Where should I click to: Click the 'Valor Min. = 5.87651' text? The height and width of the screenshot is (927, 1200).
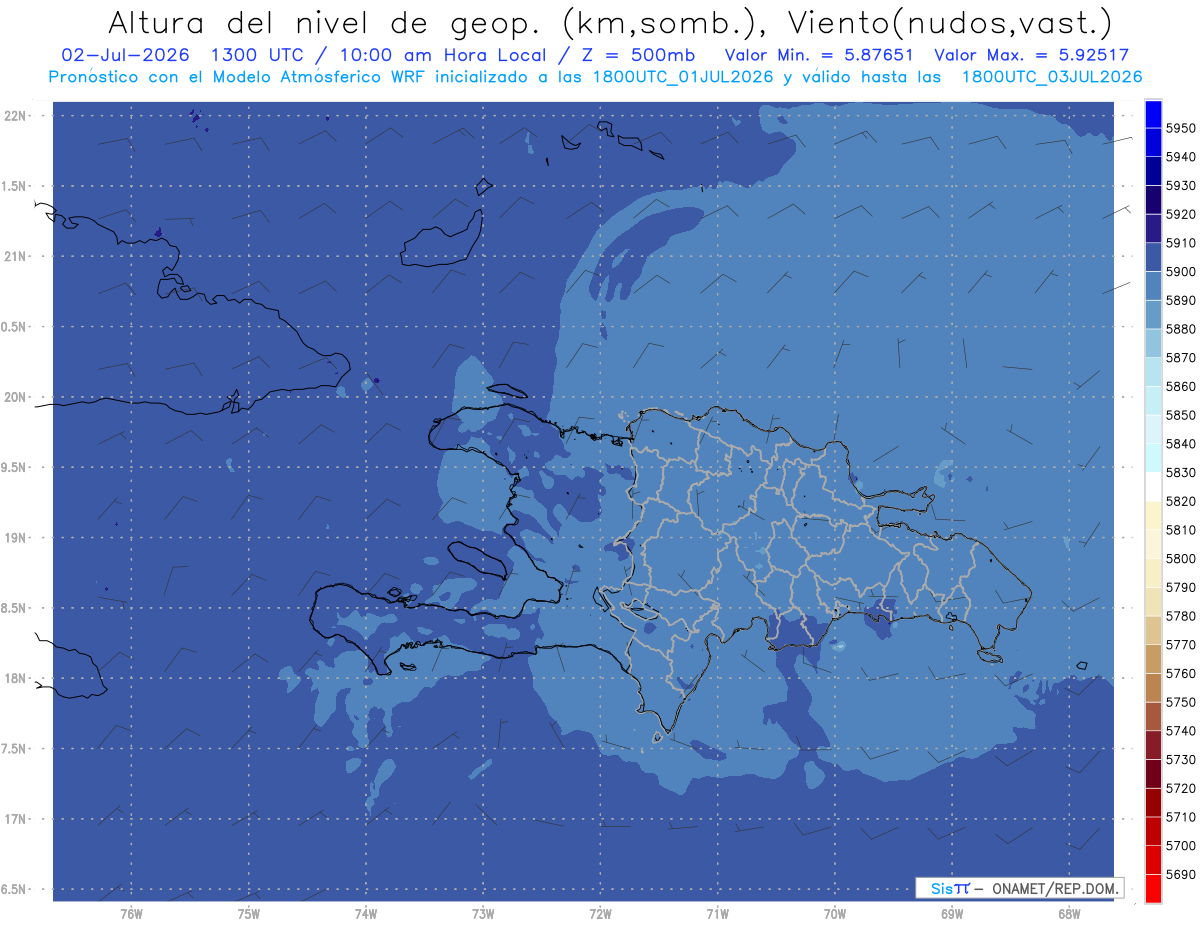pos(819,55)
